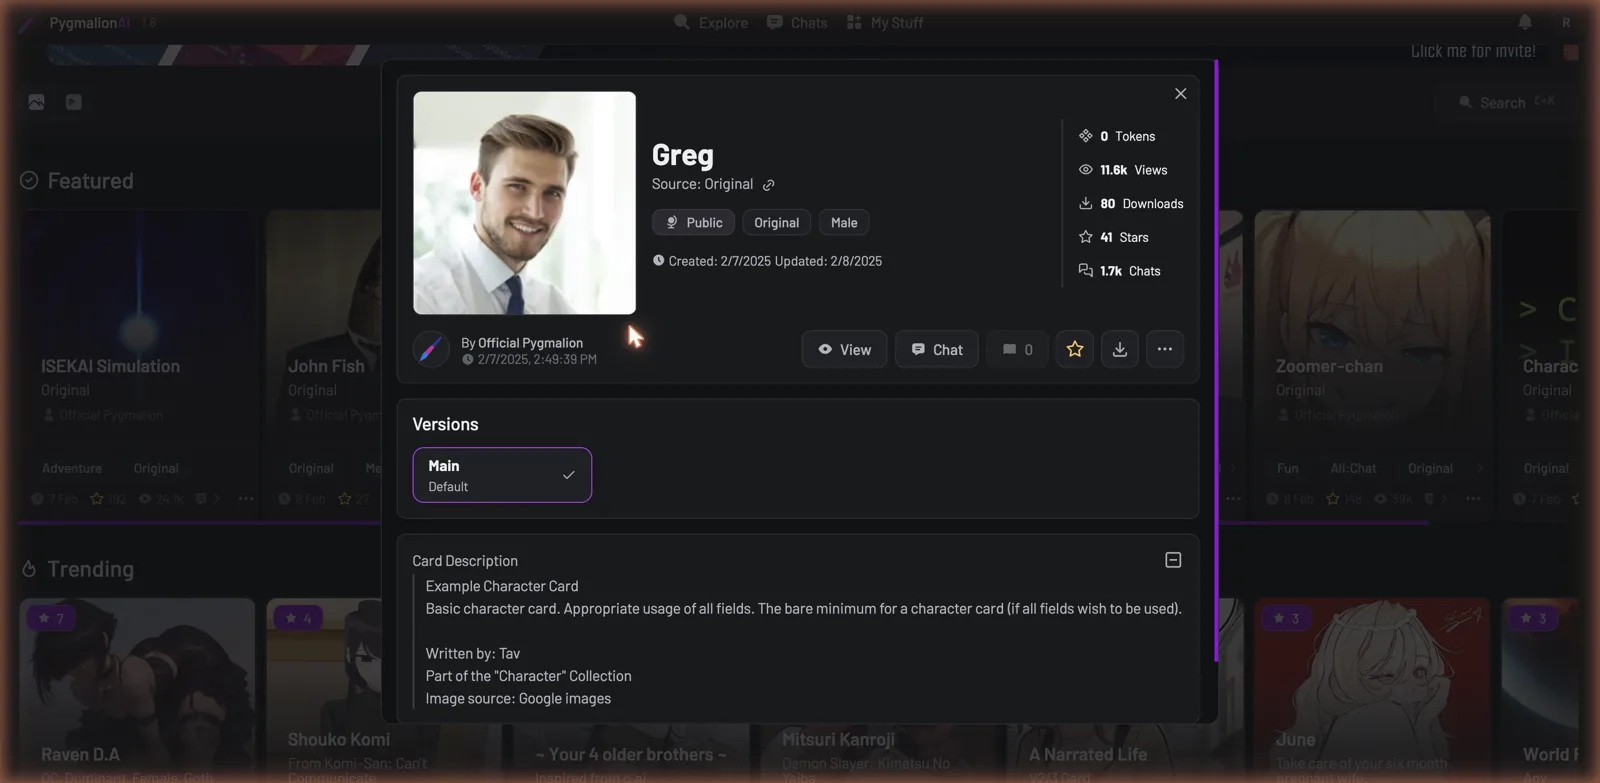Open Official Pygmalion author profile link
The image size is (1600, 783).
(x=530, y=343)
